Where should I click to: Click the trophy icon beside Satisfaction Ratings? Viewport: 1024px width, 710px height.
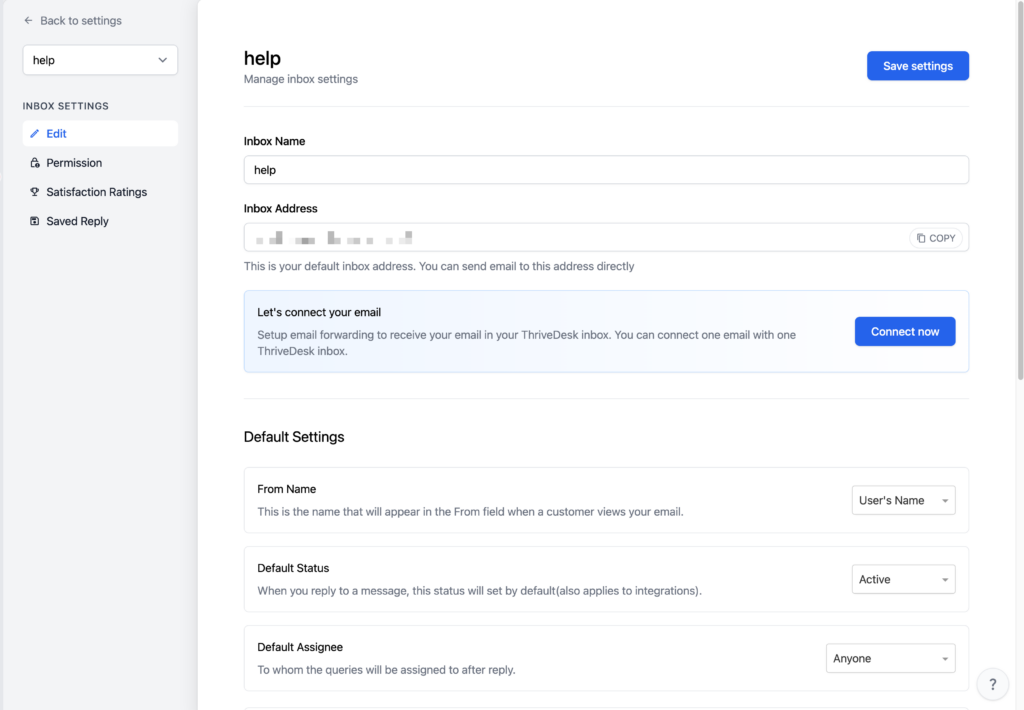36,191
